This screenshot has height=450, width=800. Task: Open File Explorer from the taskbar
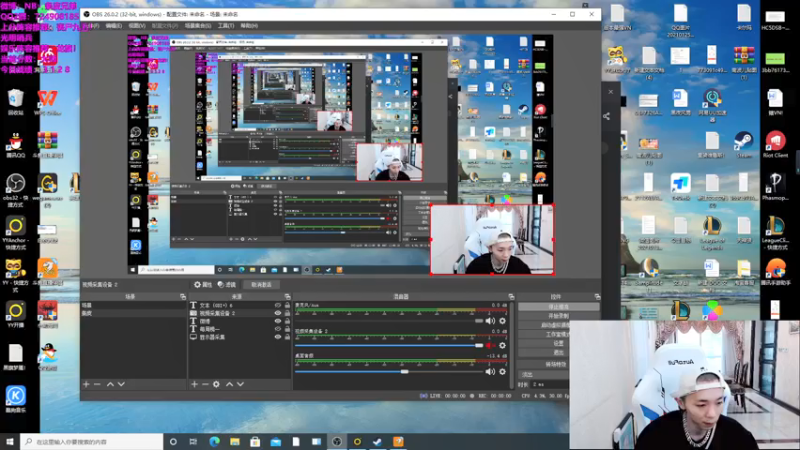tap(235, 442)
